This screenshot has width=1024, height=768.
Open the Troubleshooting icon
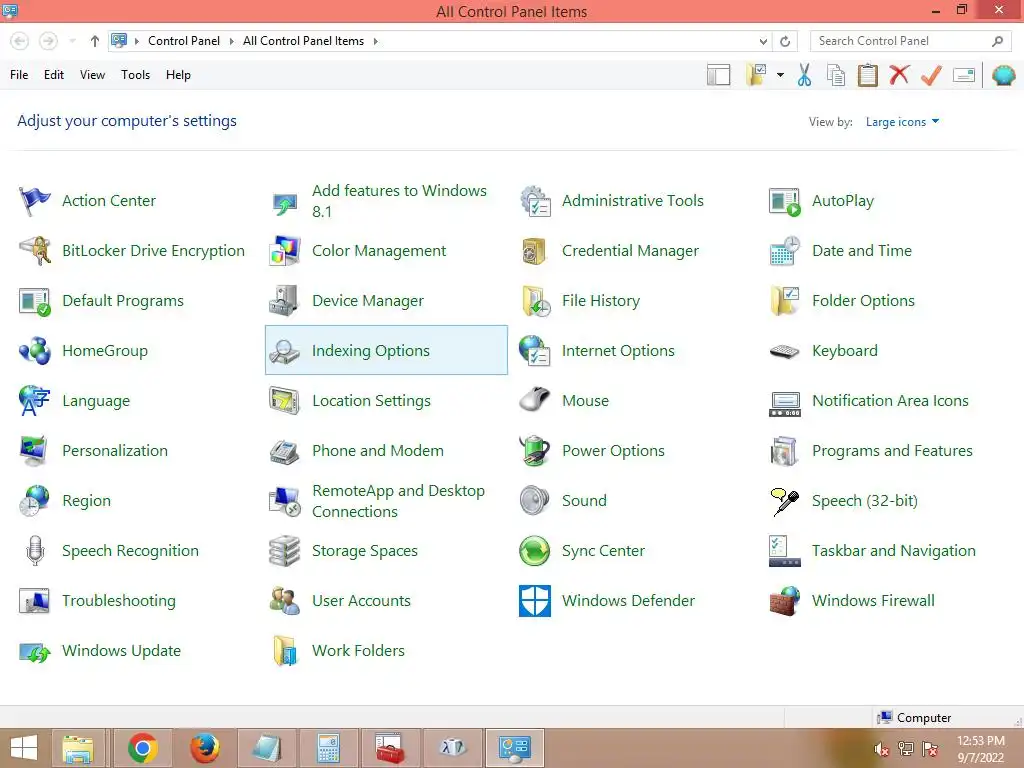[x=34, y=601]
